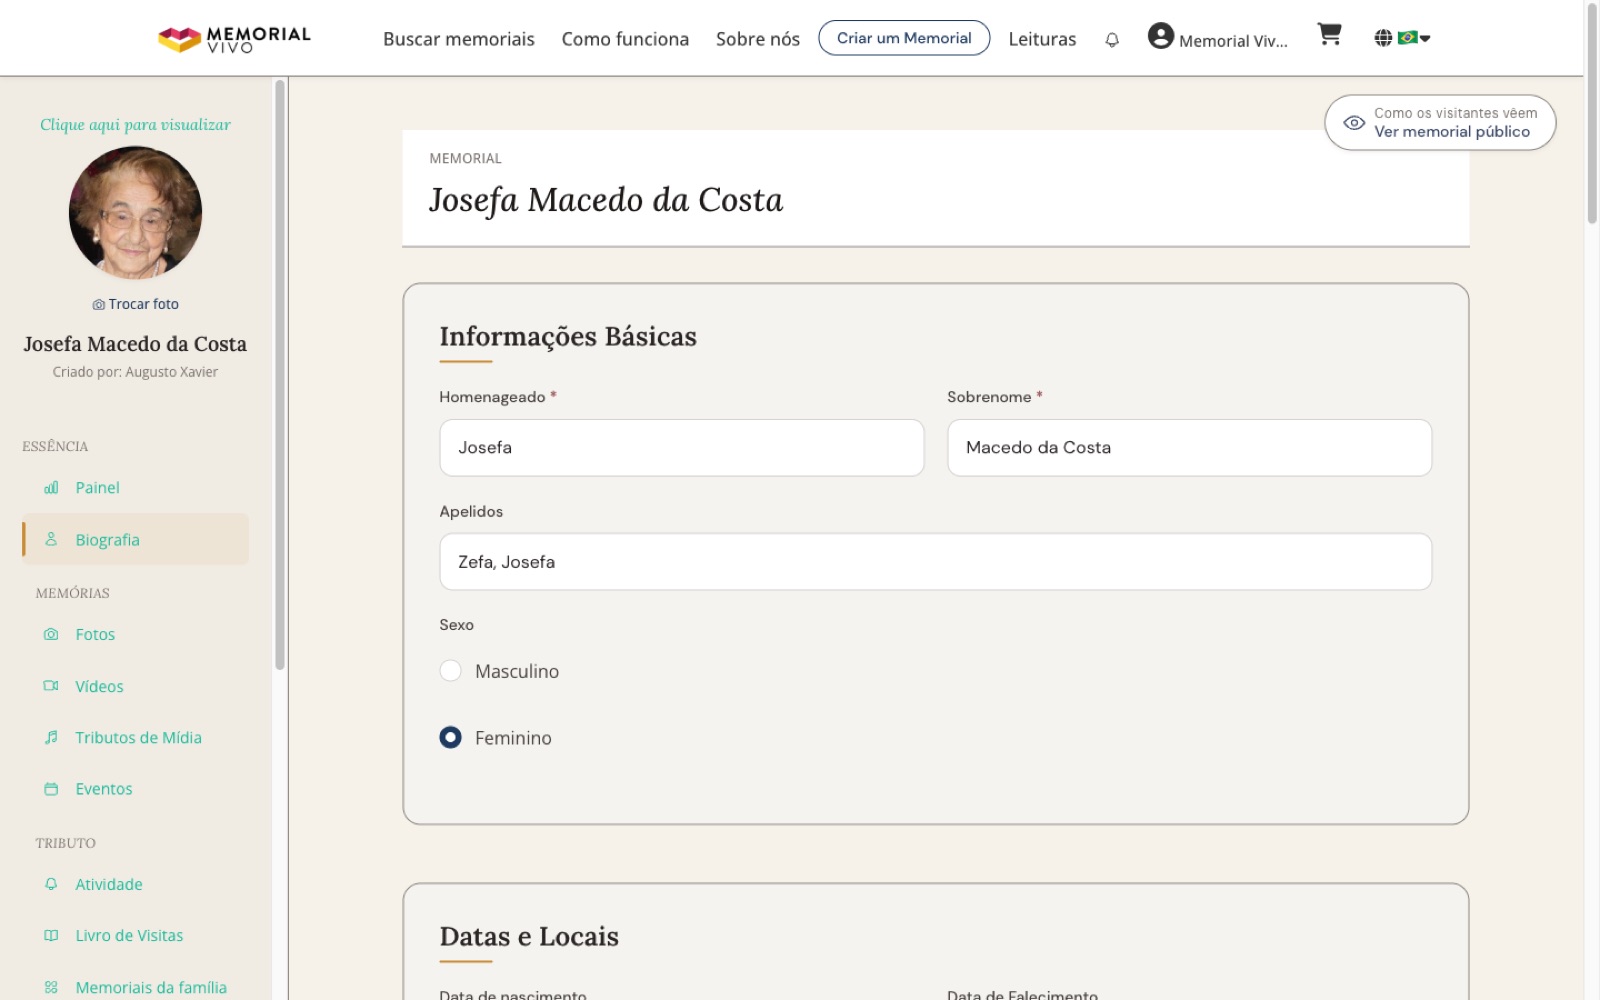This screenshot has width=1600, height=1000.
Task: Open the notifications bell
Action: [1112, 40]
